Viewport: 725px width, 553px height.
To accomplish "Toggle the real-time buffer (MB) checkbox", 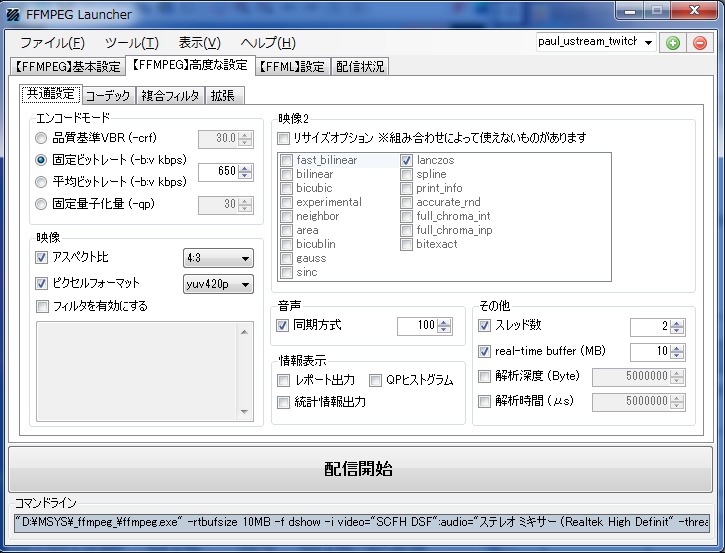I will (x=484, y=351).
